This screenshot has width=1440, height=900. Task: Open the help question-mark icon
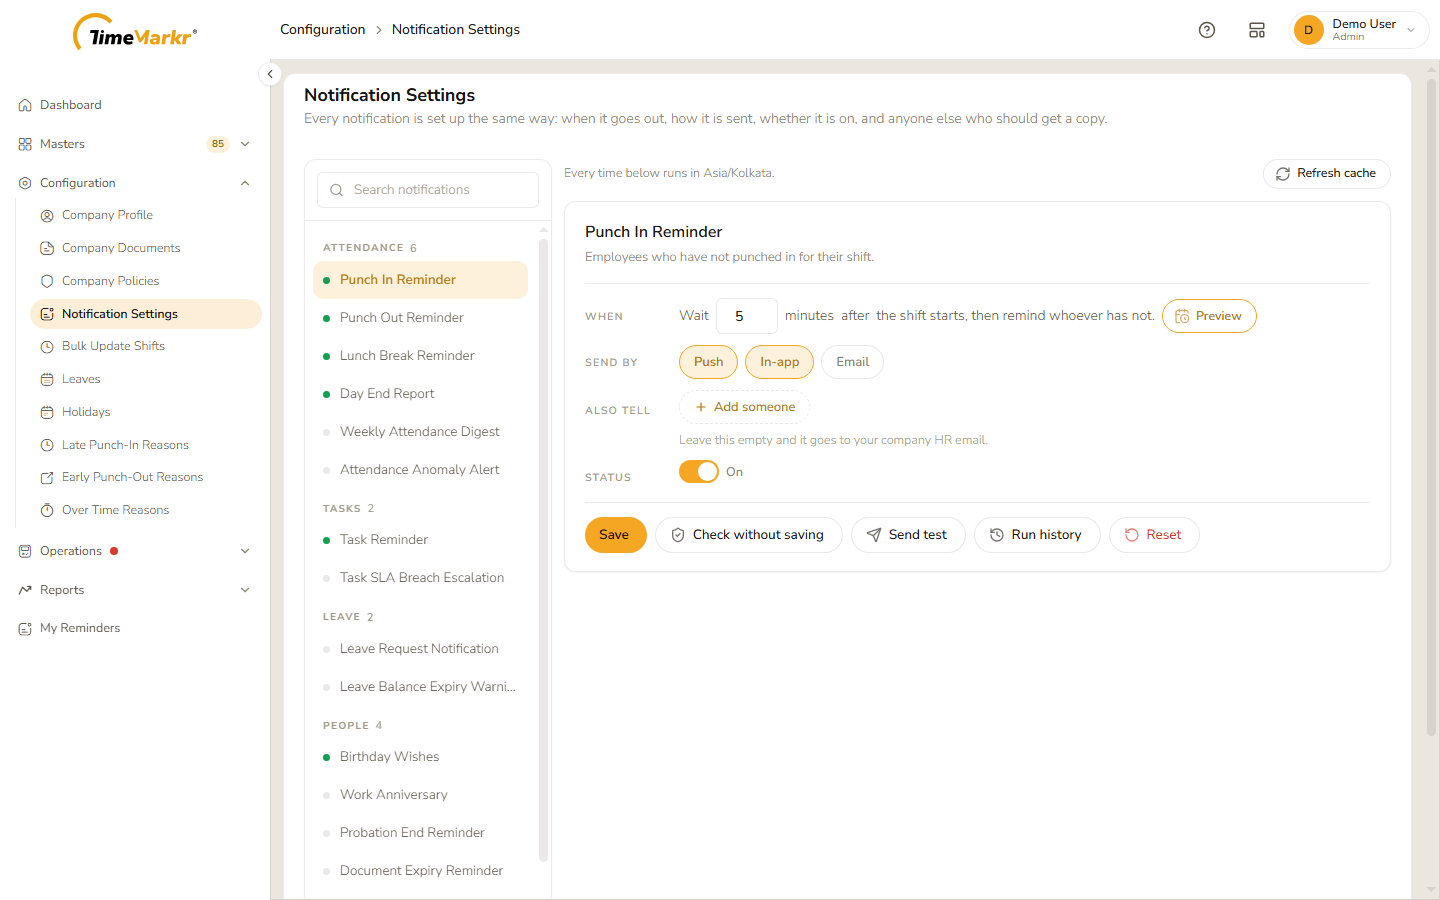(1207, 30)
